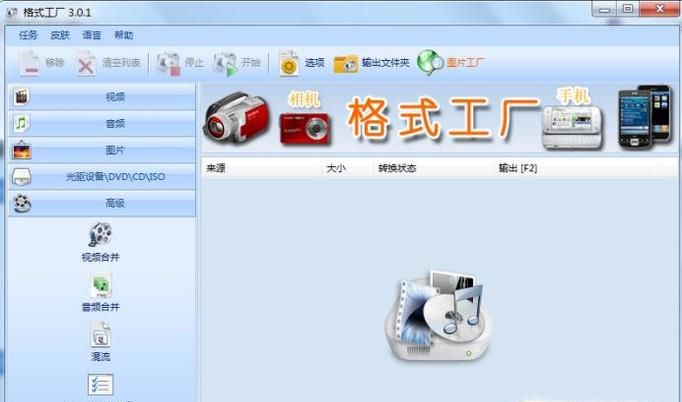Open the 任务 menu
Image resolution: width=682 pixels, height=402 pixels.
coord(28,34)
